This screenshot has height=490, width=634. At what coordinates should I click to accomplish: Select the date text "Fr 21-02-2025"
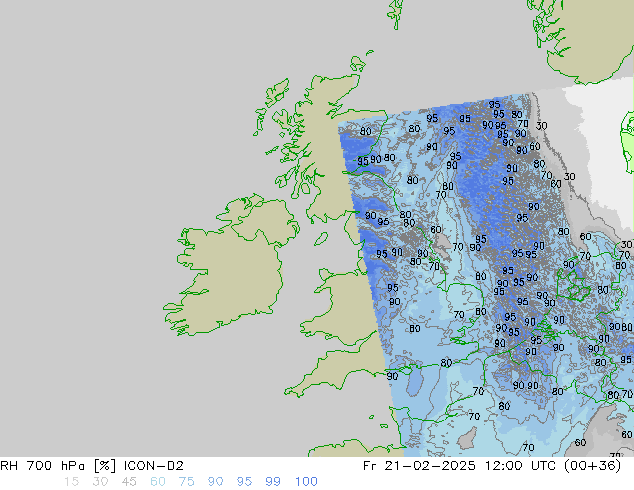click(419, 466)
